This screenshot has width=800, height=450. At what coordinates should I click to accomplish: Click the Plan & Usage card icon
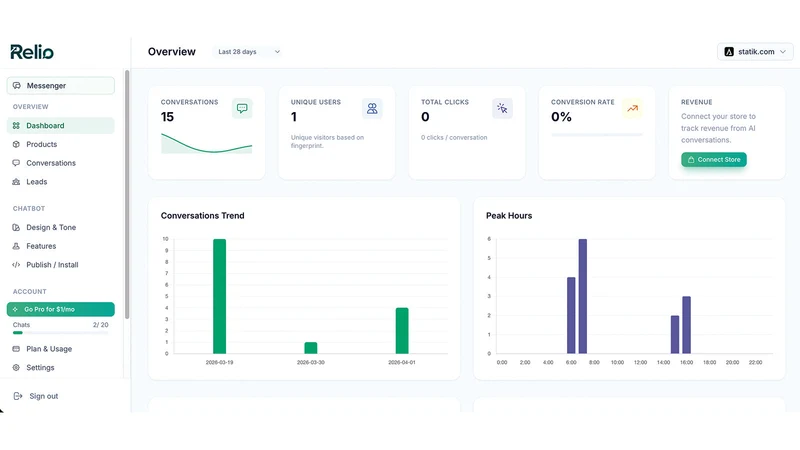[16, 349]
